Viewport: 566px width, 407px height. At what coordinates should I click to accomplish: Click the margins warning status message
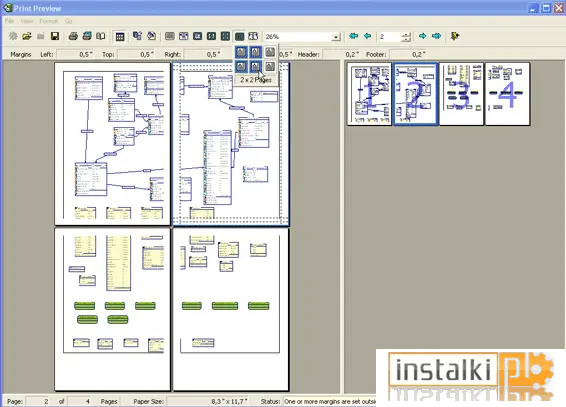tap(330, 401)
